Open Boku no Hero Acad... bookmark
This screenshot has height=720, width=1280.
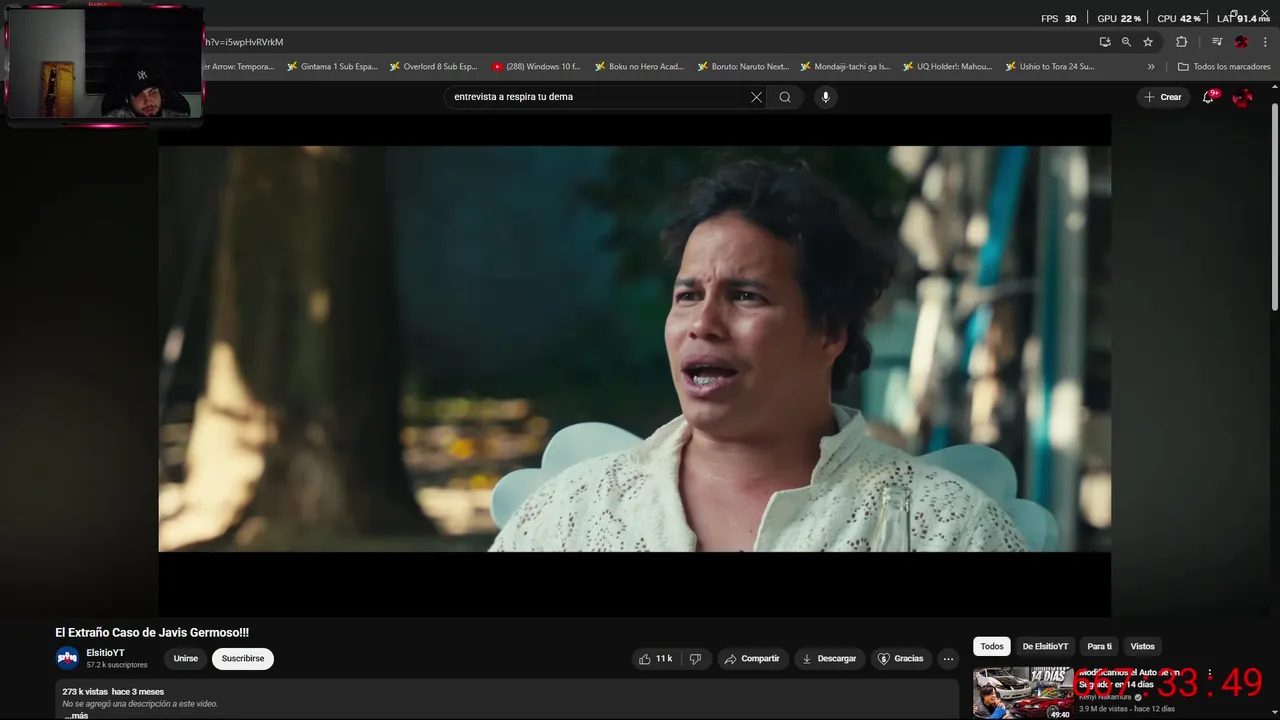point(639,67)
